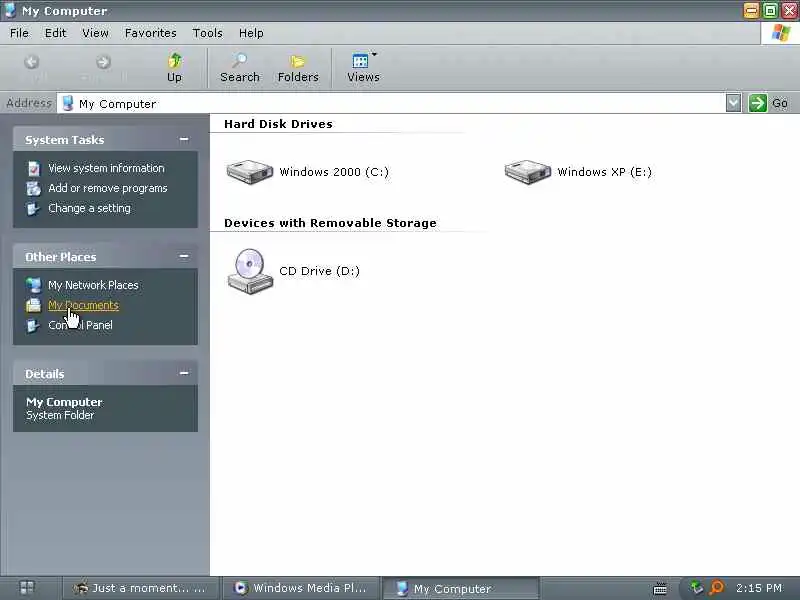The width and height of the screenshot is (800, 600).
Task: Click the My Network Places icon
Action: pos(34,285)
